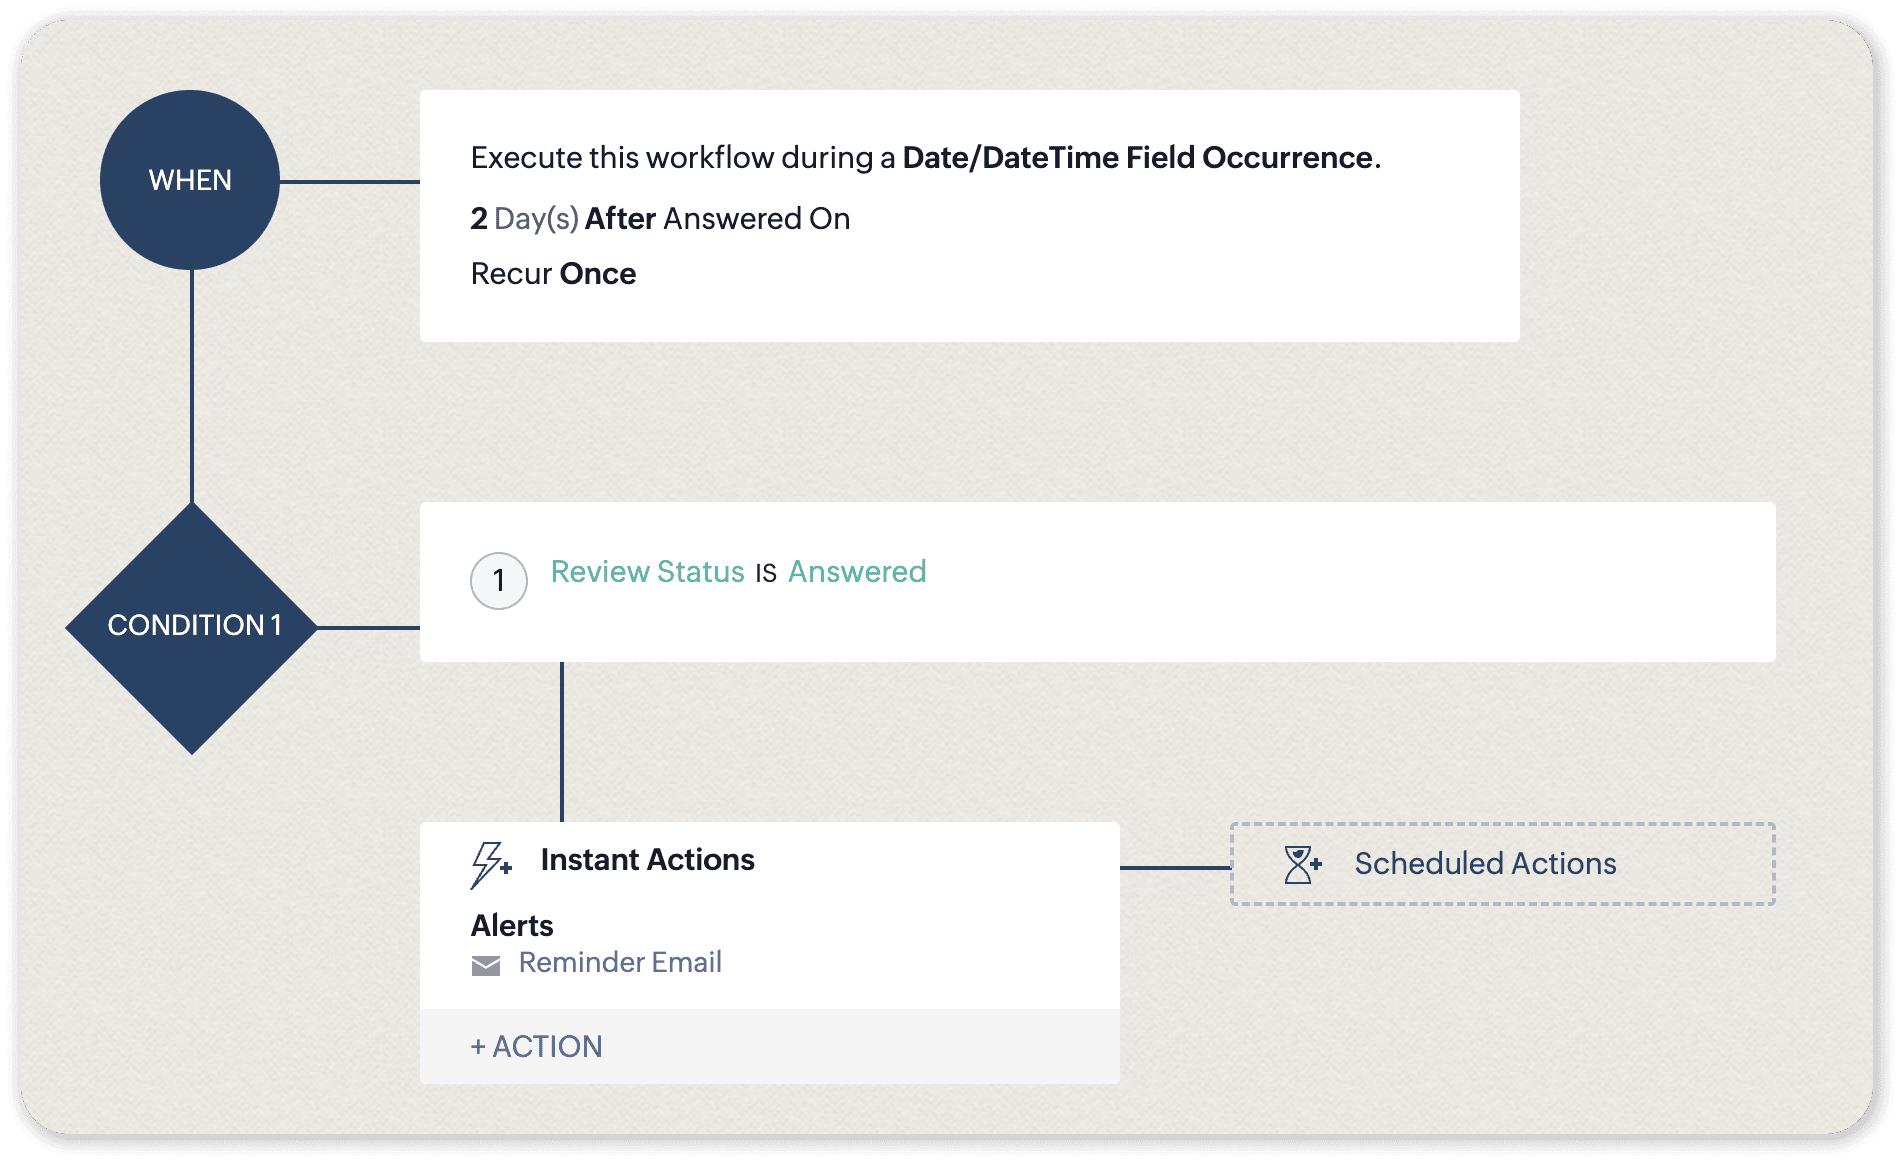
Task: Click the Scheduled Actions hourglass icon
Action: point(1302,864)
